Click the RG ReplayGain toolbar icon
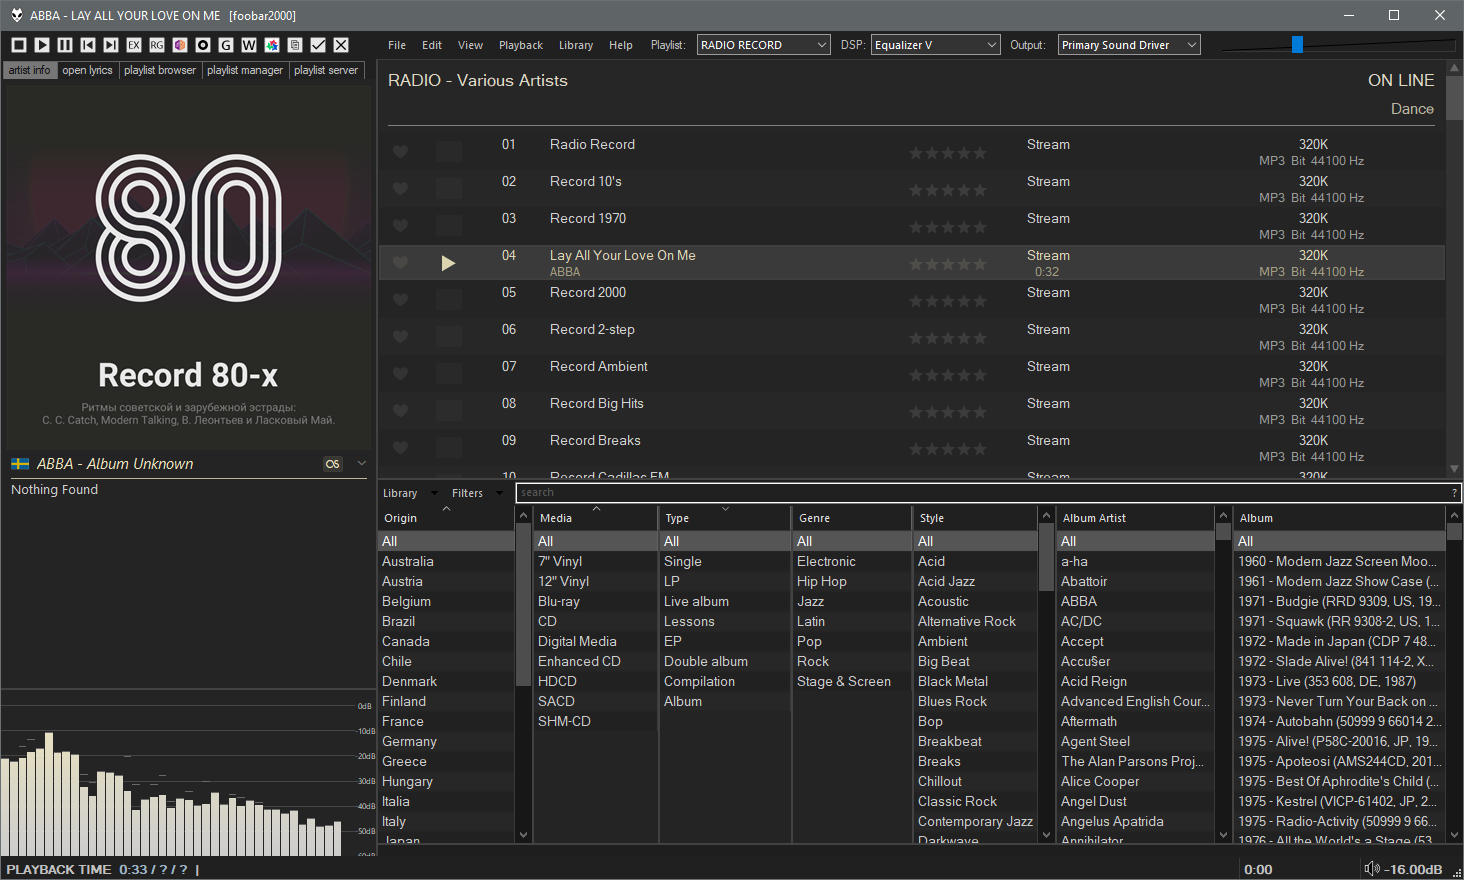Viewport: 1464px width, 880px height. point(157,45)
